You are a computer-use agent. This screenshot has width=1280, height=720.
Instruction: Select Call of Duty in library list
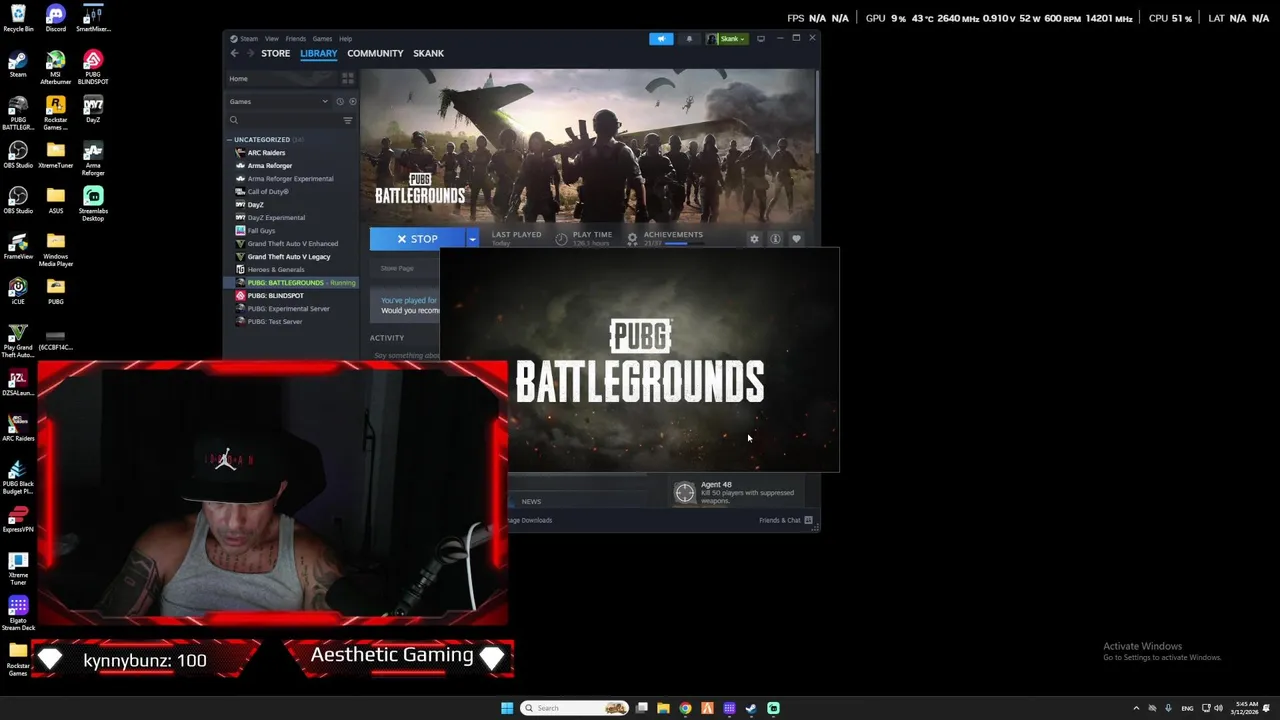pos(291,192)
